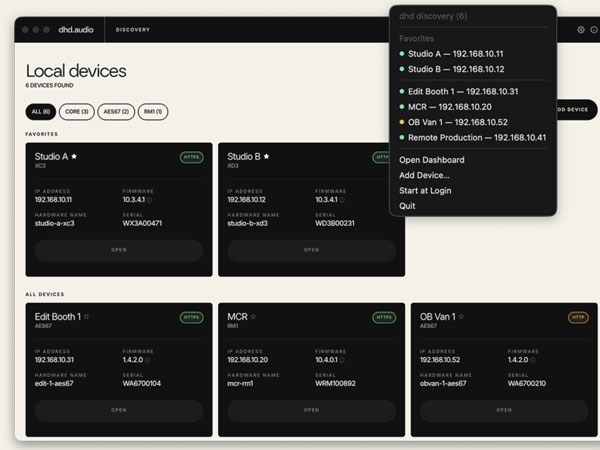Choose MCR — 192.168.10.20 in menu

click(x=473, y=107)
